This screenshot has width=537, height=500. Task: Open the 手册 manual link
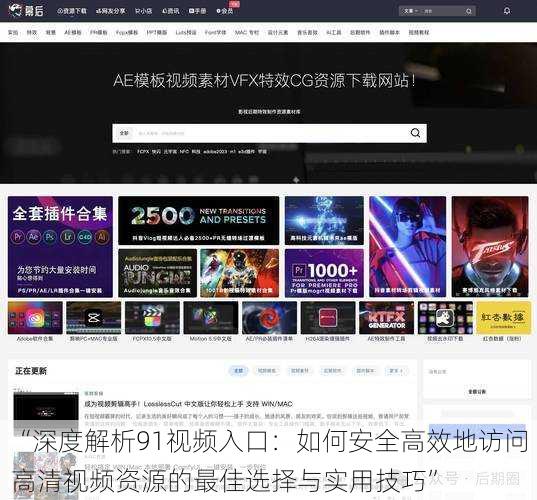[x=198, y=11]
